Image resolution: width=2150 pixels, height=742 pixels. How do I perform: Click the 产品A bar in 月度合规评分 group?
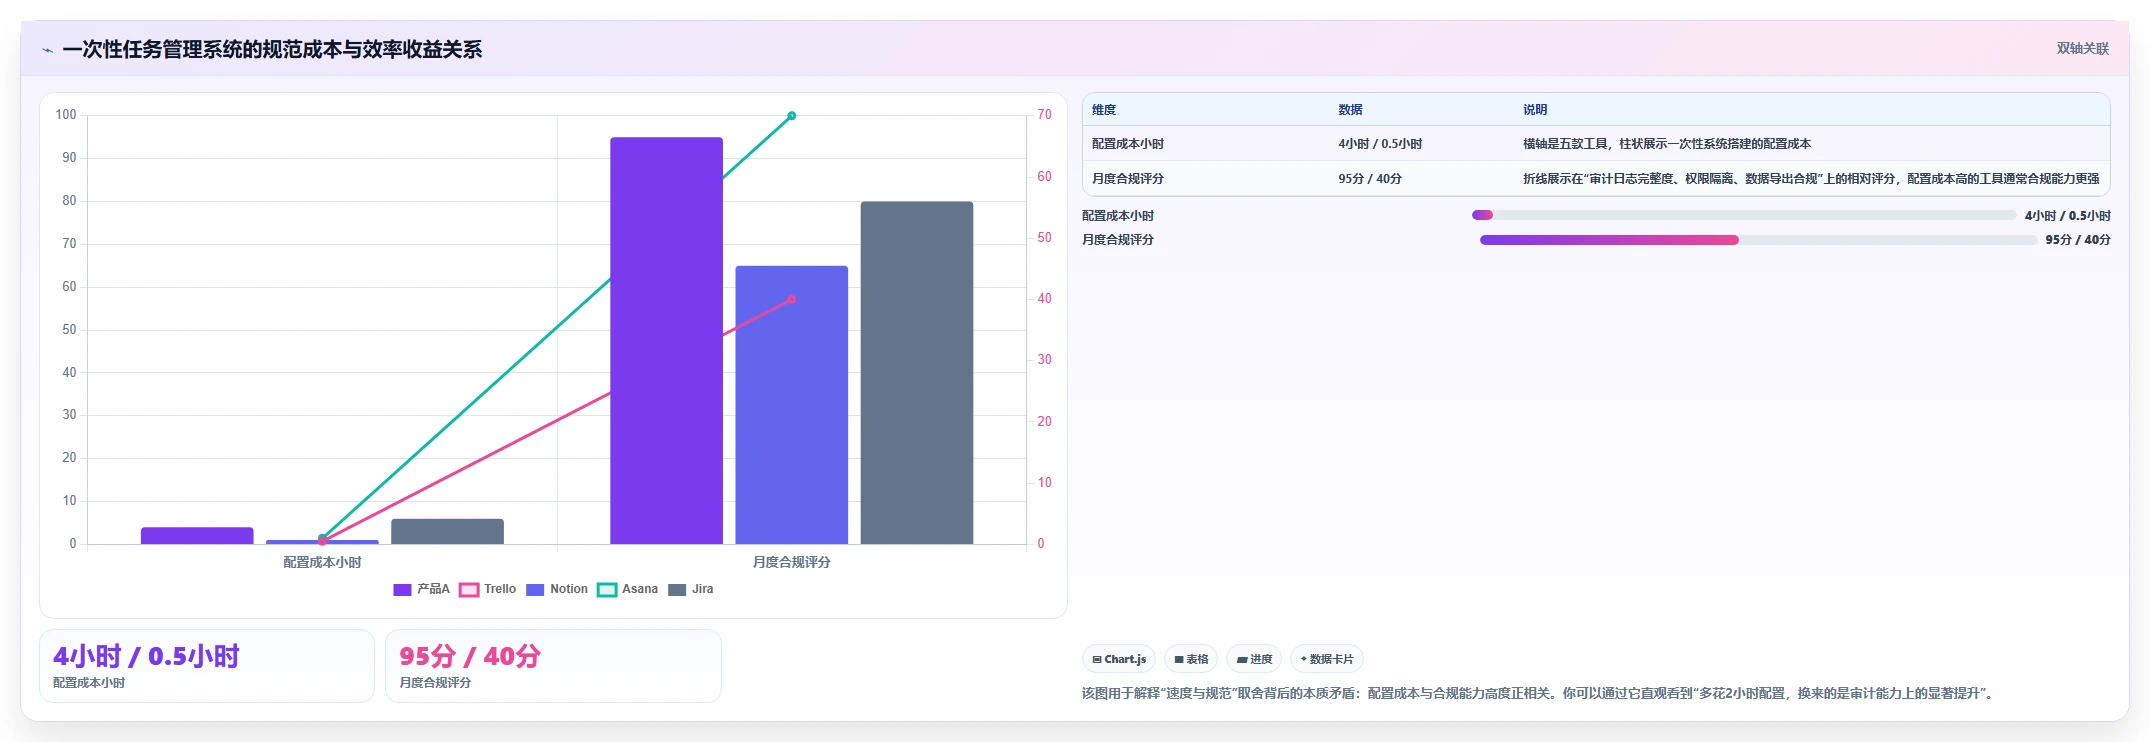tap(666, 341)
